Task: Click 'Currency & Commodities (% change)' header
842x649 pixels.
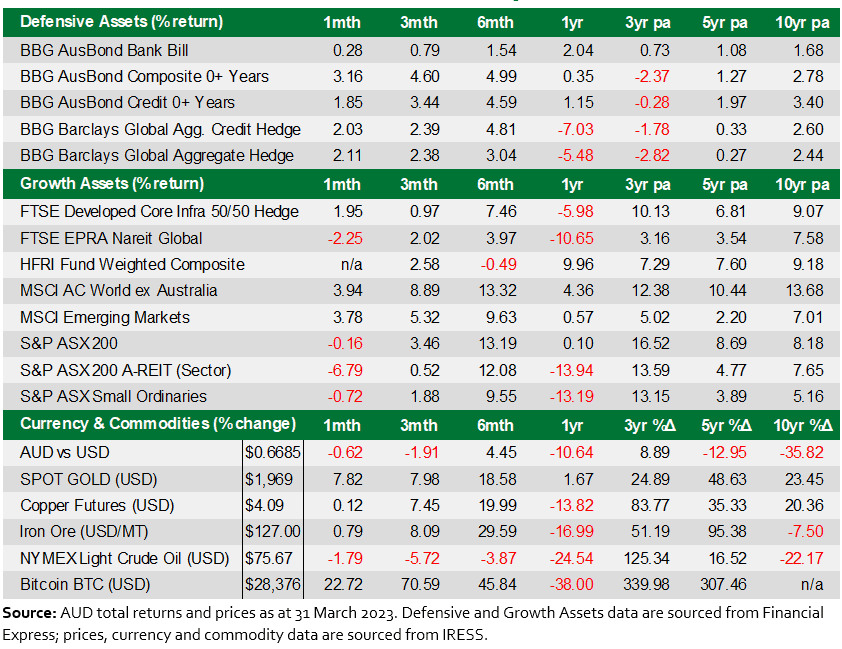Action: pos(158,424)
